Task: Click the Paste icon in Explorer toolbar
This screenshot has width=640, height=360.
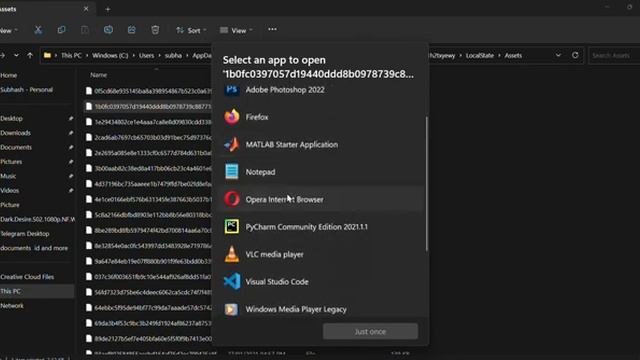Action: (84, 30)
